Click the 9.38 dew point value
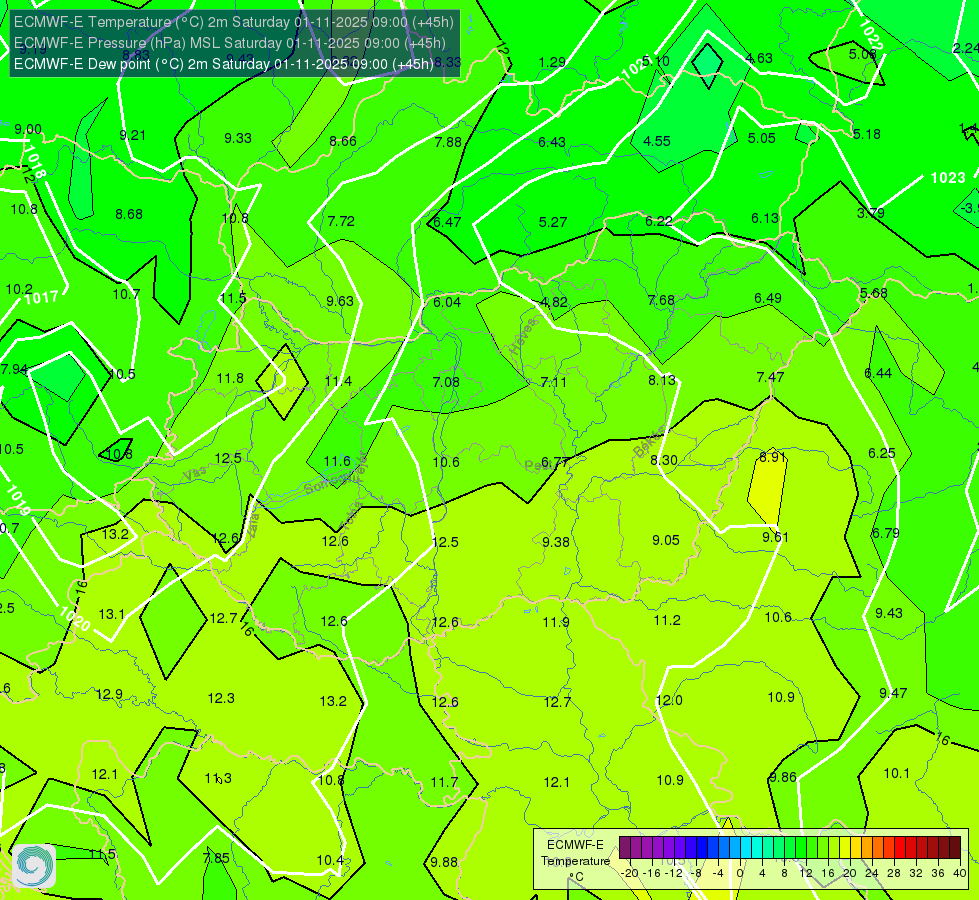 click(x=556, y=542)
